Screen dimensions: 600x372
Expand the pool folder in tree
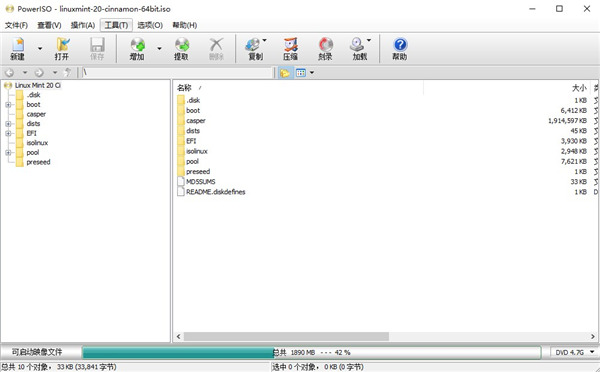tap(8, 152)
